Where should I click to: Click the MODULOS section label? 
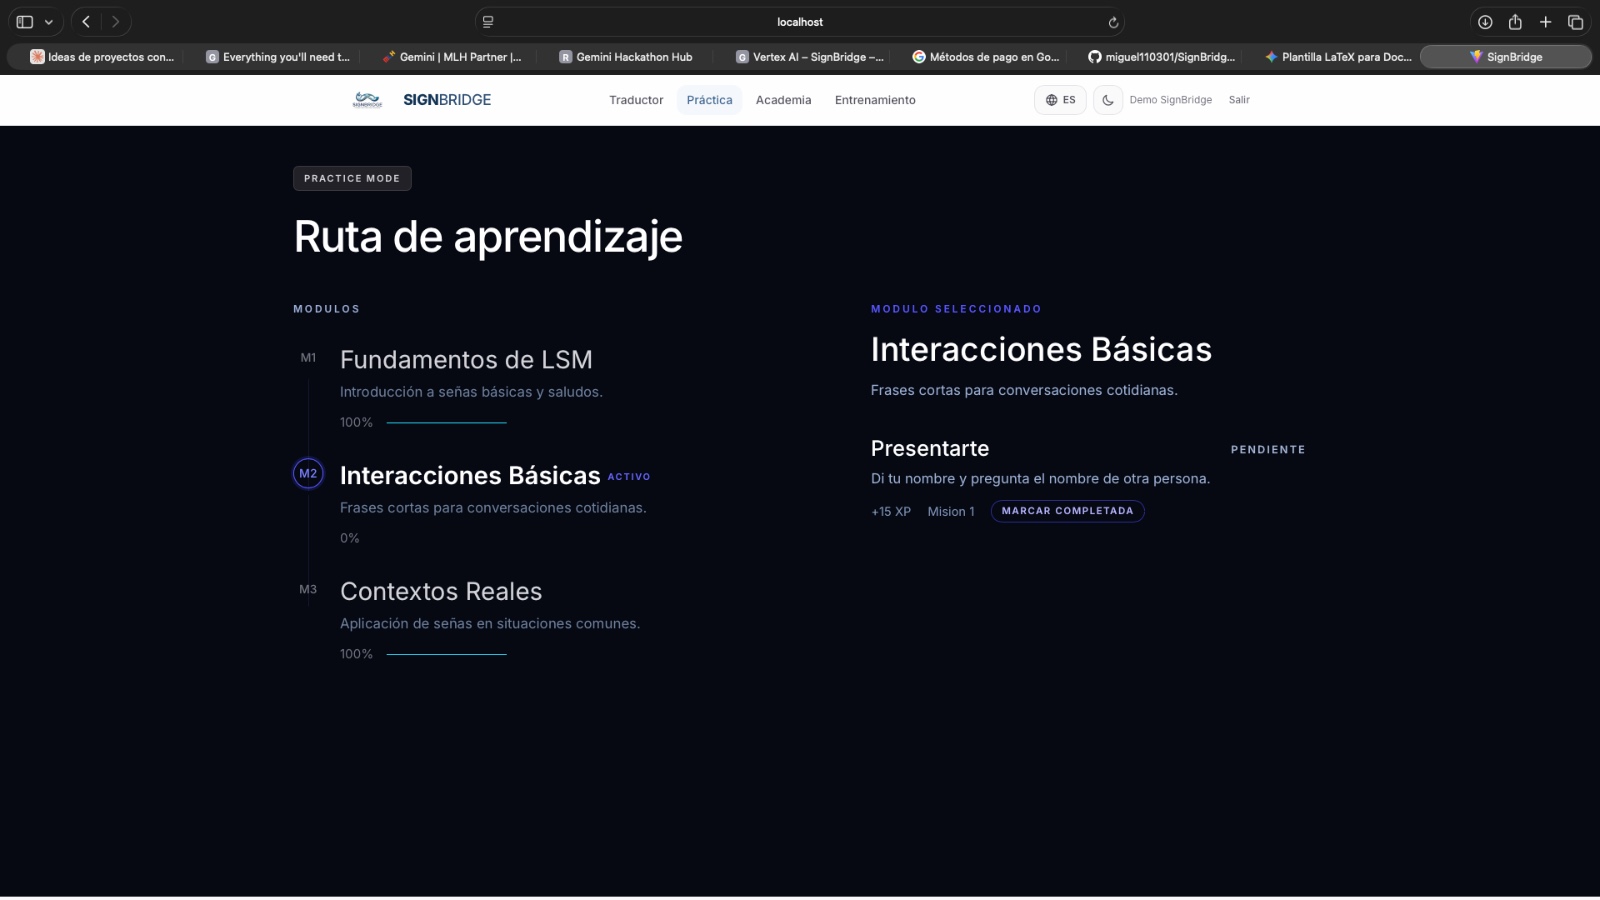[x=326, y=309]
